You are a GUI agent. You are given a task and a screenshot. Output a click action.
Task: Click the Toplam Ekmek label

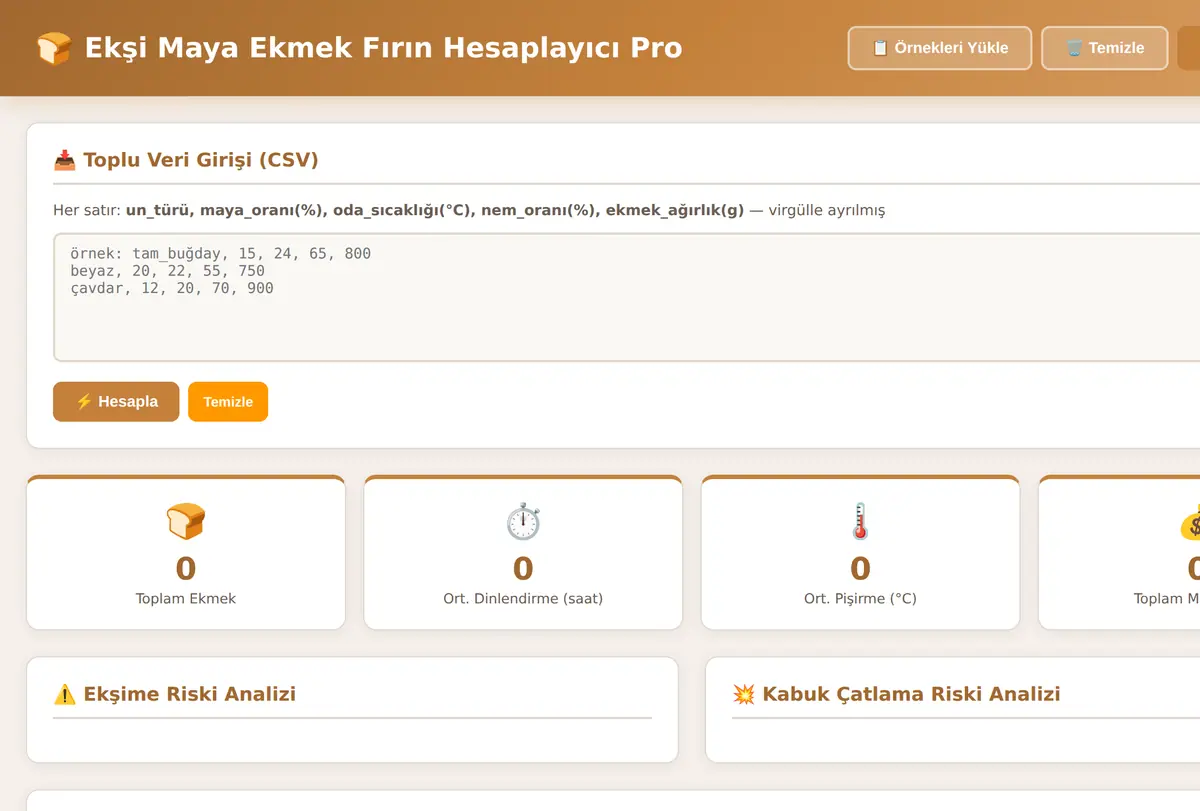(x=186, y=599)
